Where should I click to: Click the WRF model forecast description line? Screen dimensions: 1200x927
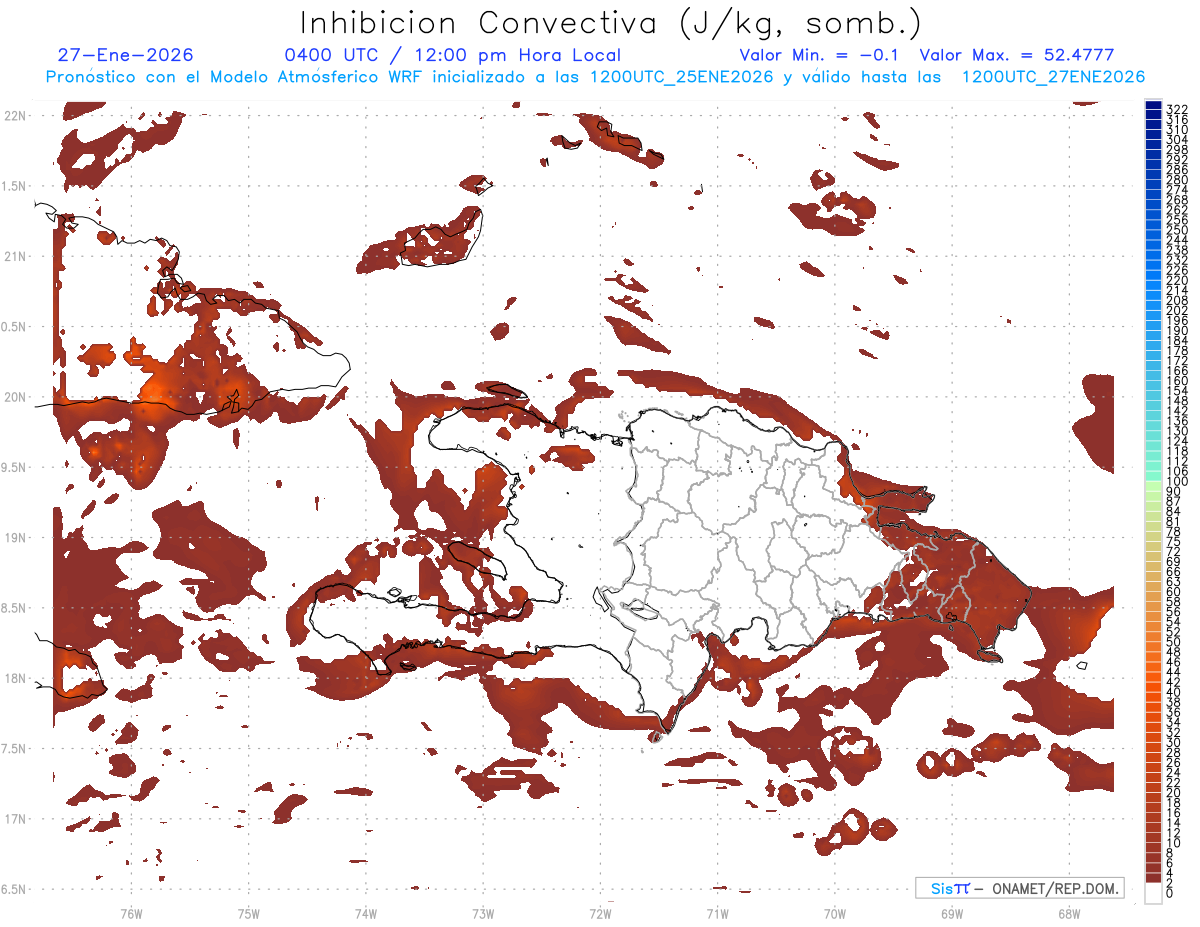(596, 77)
